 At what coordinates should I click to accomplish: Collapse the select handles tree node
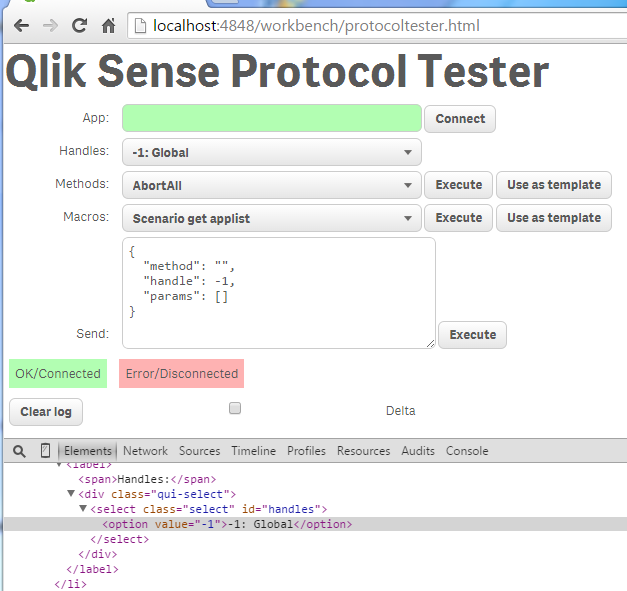(x=83, y=509)
